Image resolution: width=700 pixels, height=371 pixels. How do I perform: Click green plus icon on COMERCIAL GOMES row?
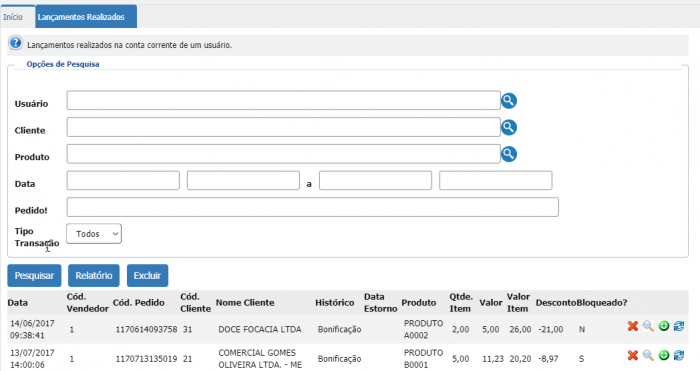664,355
